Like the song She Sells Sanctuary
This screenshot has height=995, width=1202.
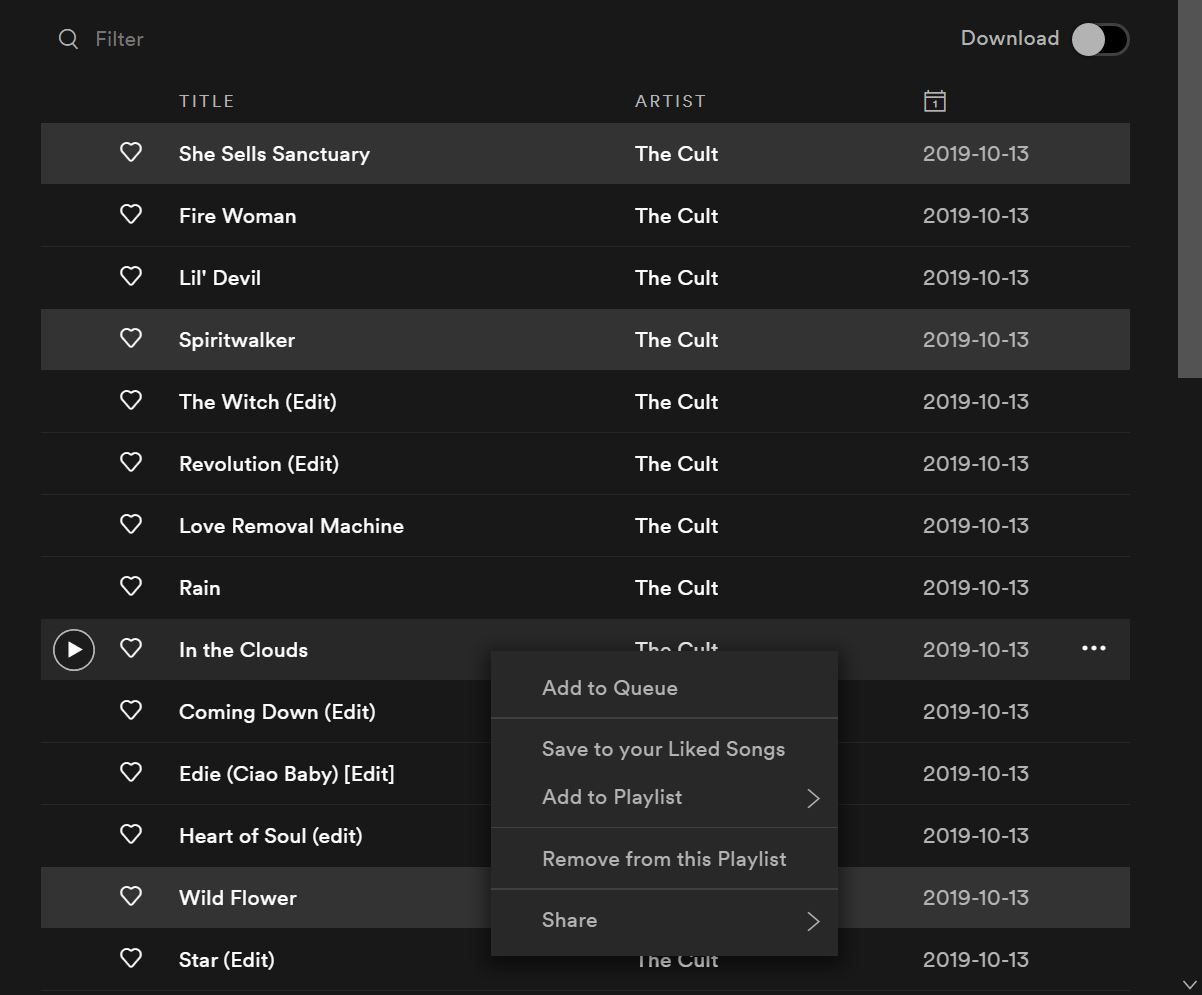131,152
